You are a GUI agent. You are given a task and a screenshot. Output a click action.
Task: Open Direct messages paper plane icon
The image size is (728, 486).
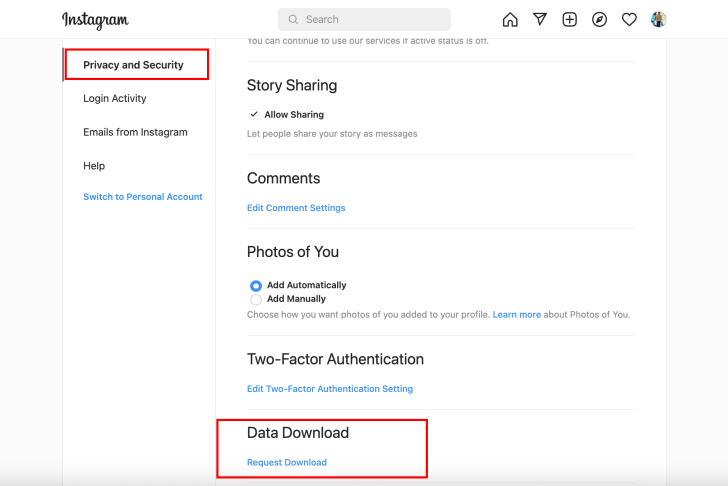tap(540, 19)
